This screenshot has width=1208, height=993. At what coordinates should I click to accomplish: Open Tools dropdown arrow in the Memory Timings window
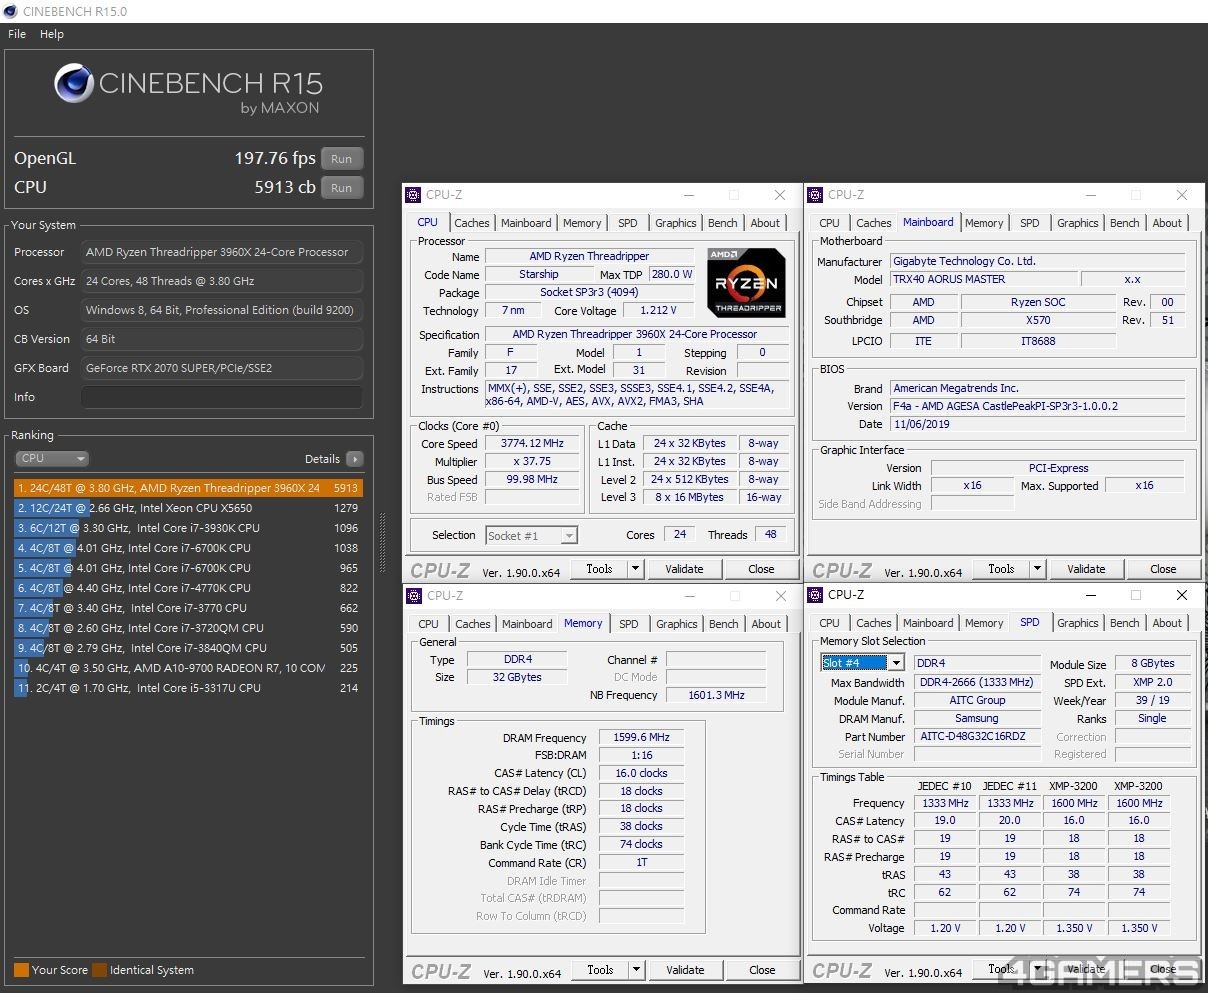[636, 970]
